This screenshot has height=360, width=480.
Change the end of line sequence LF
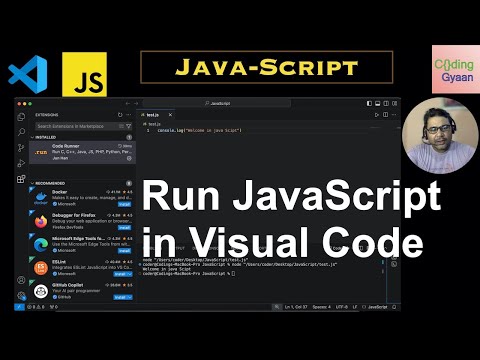pyautogui.click(x=355, y=307)
